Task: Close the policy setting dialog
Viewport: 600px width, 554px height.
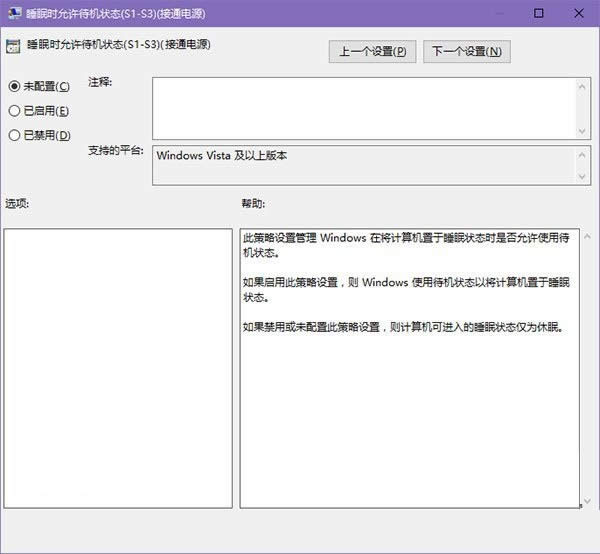Action: pos(586,13)
